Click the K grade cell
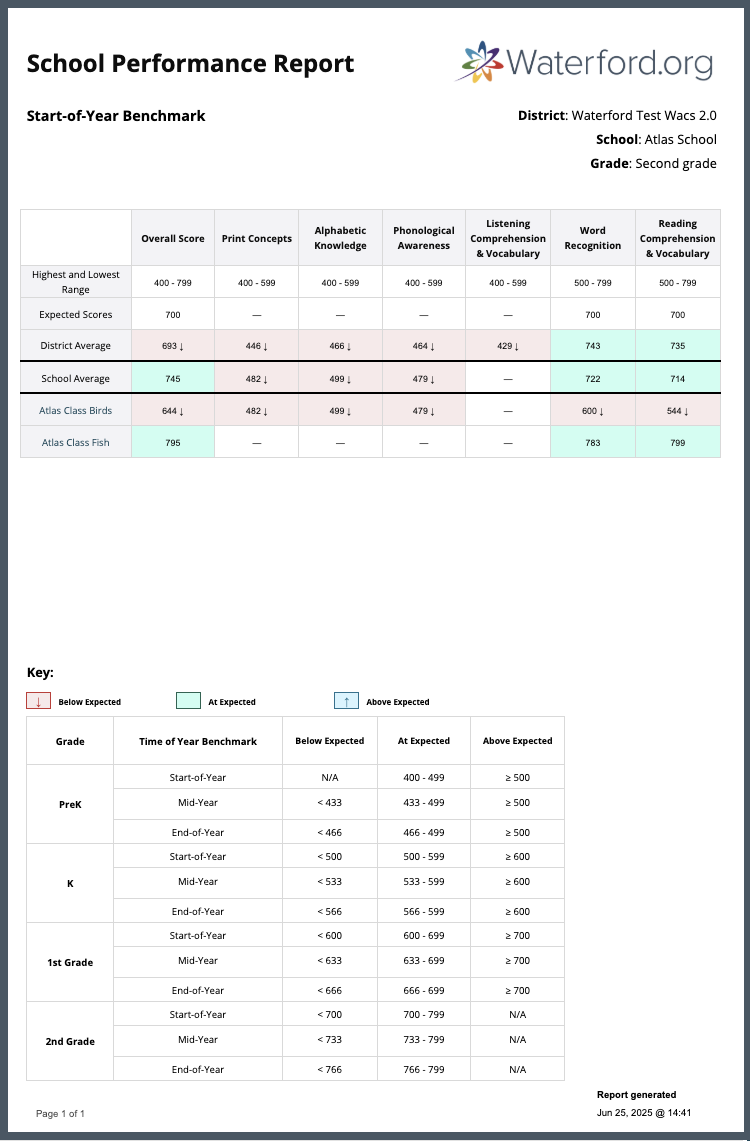 [x=70, y=883]
